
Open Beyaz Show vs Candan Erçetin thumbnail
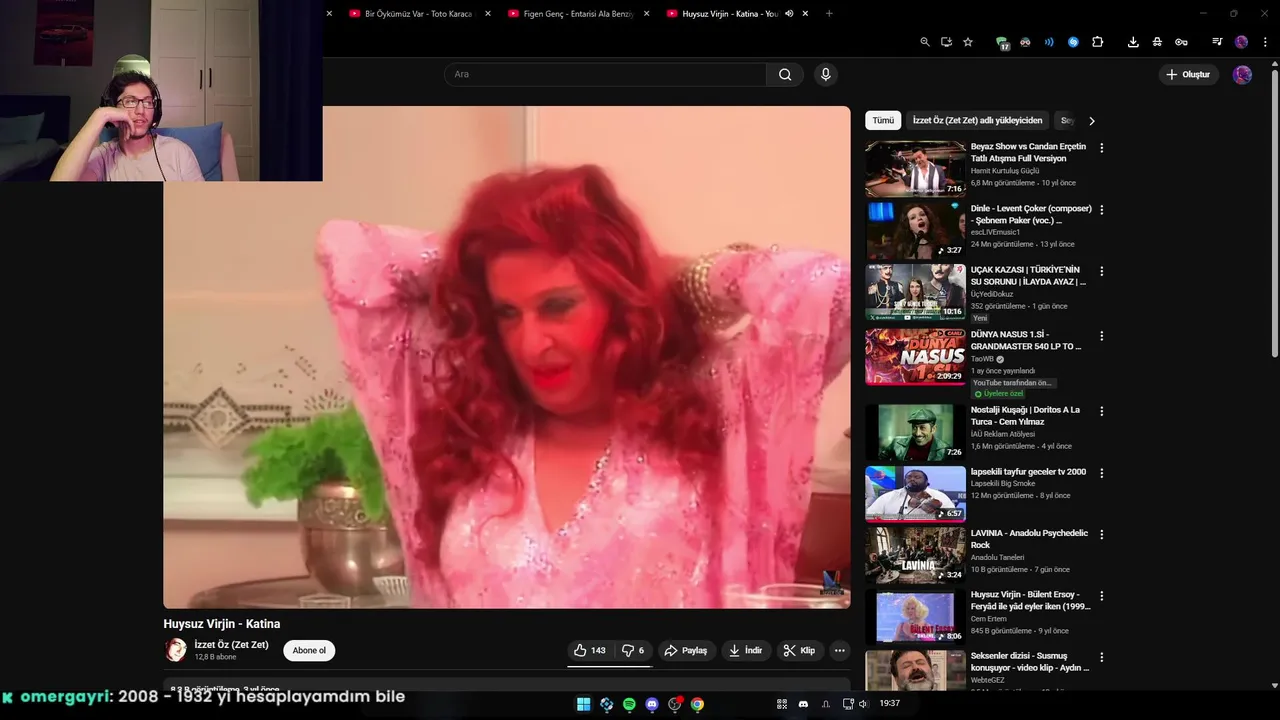tap(915, 168)
